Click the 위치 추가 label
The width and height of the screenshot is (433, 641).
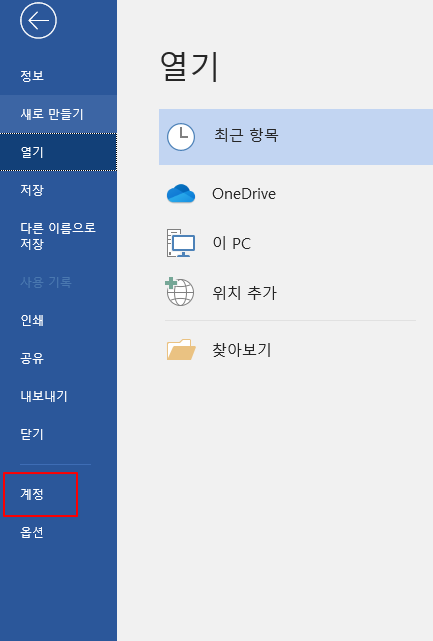click(245, 293)
